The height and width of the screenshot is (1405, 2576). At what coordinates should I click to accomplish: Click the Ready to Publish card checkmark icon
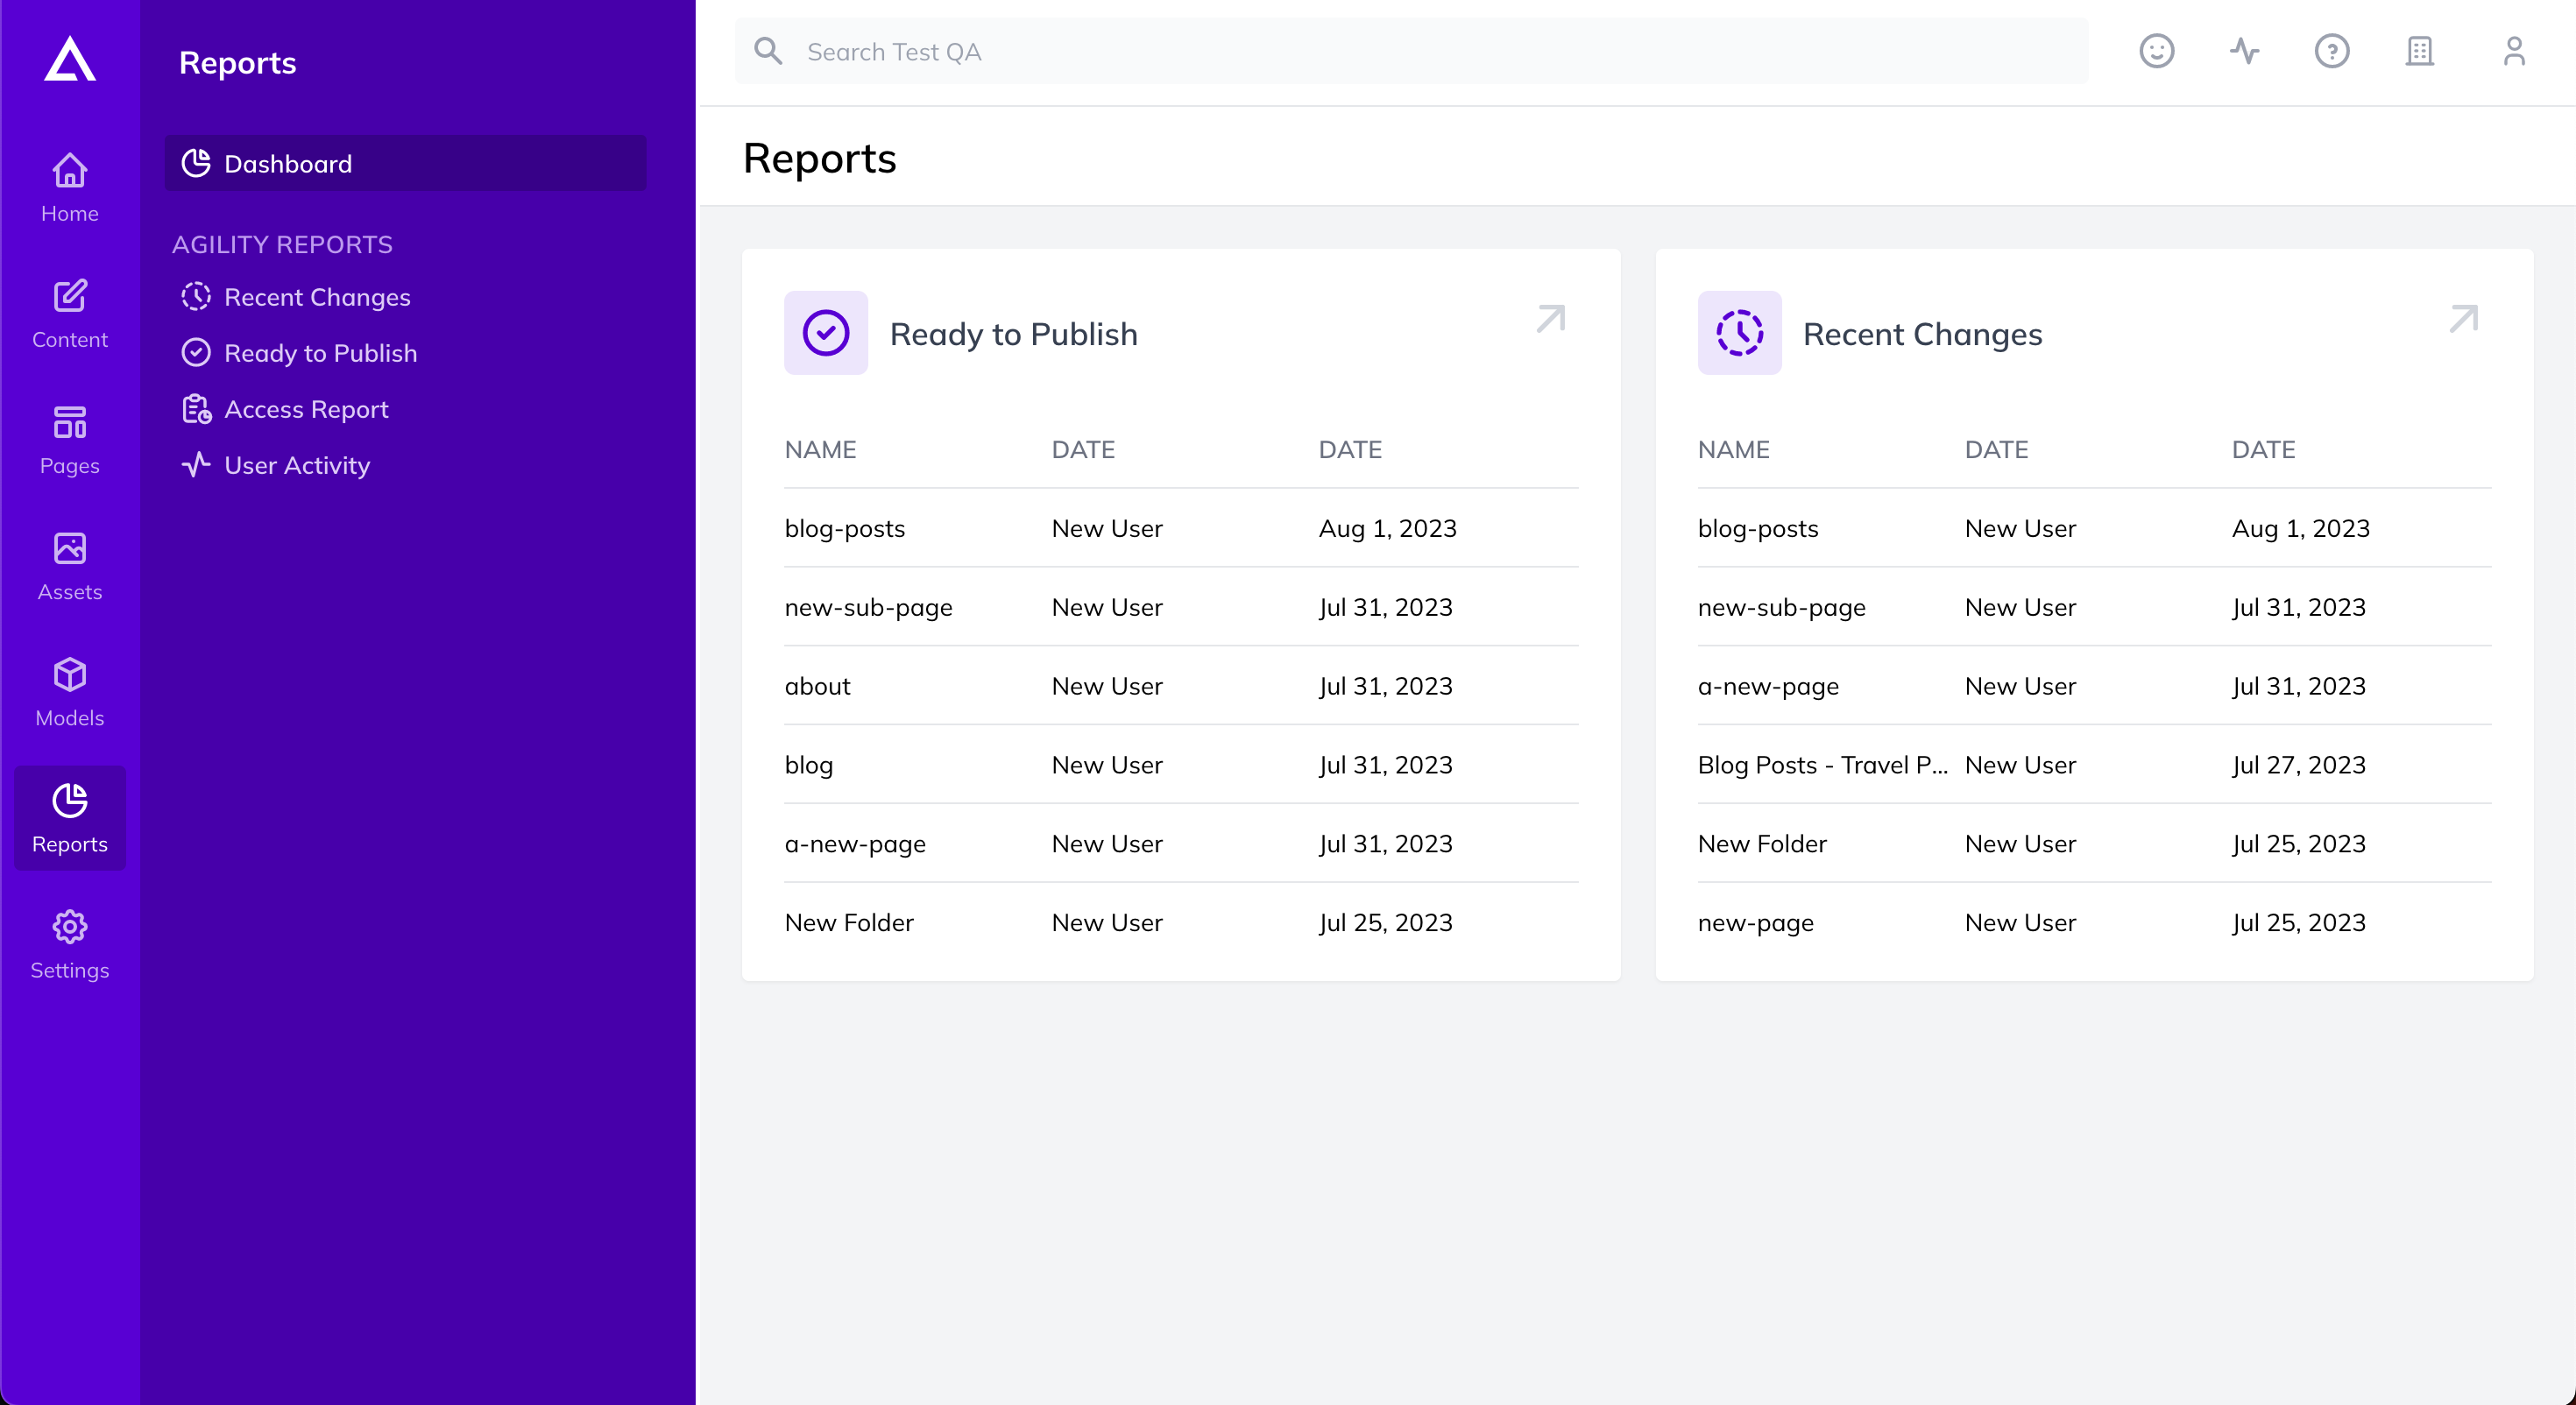[x=826, y=333]
